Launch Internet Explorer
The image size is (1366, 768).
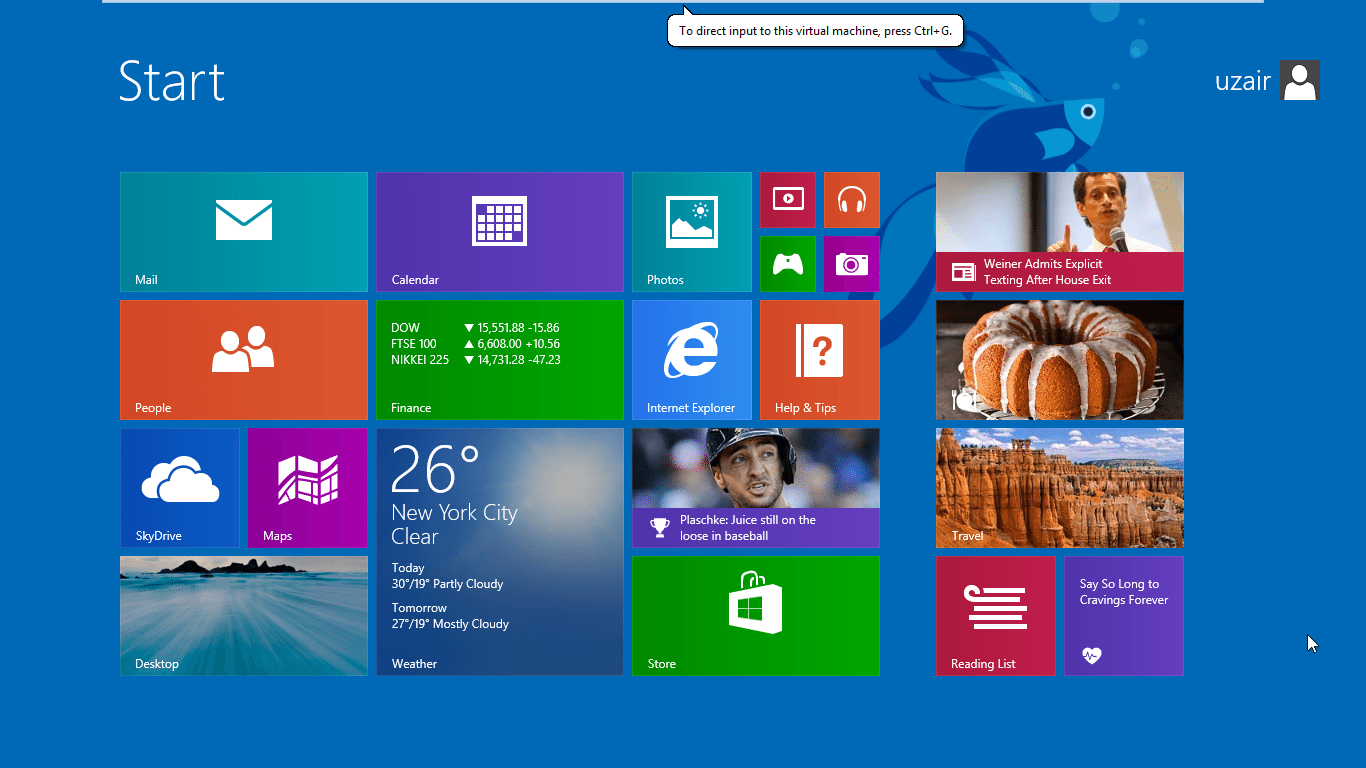pyautogui.click(x=692, y=360)
